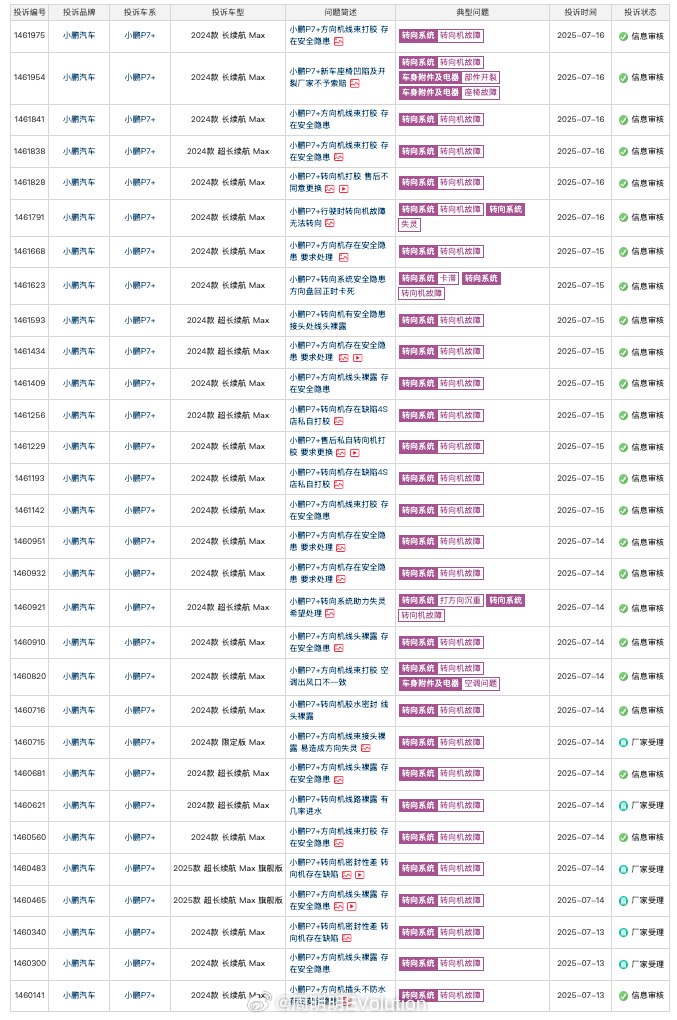The image size is (677, 1020).
Task: Click the 打方向沉重 tag in row 1460921
Action: point(460,600)
